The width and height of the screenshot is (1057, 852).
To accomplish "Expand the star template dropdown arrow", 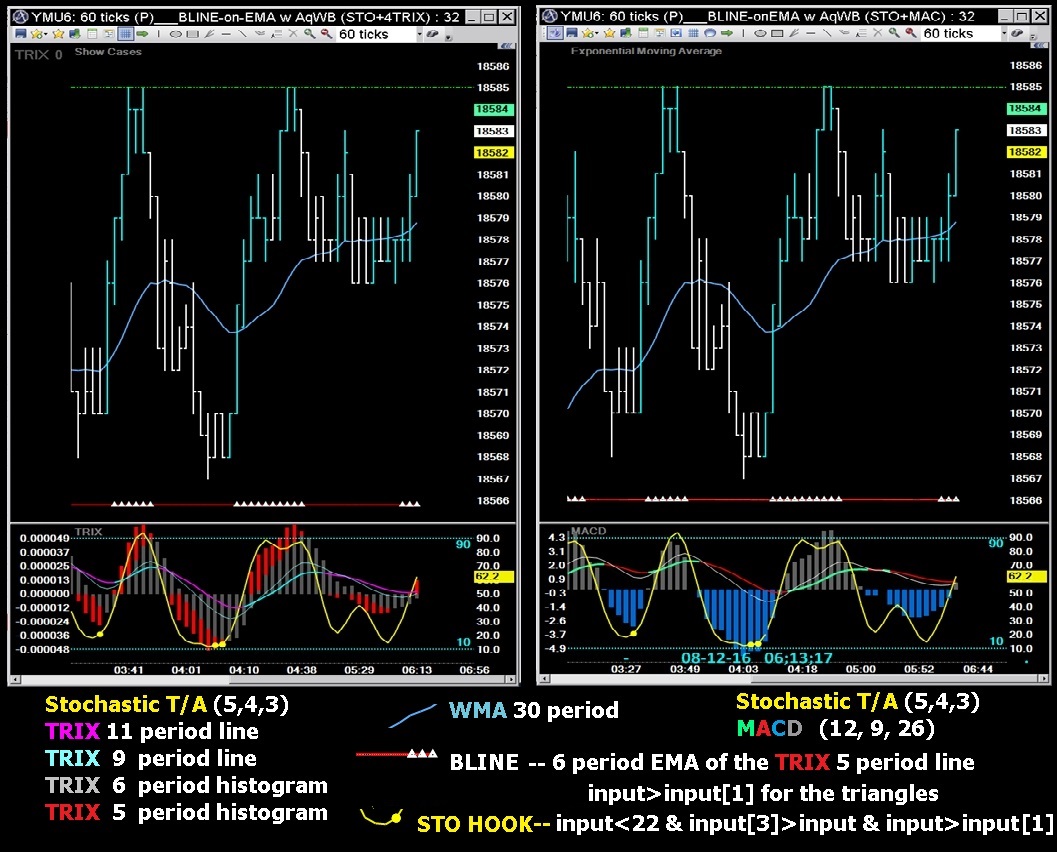I will [x=45, y=33].
